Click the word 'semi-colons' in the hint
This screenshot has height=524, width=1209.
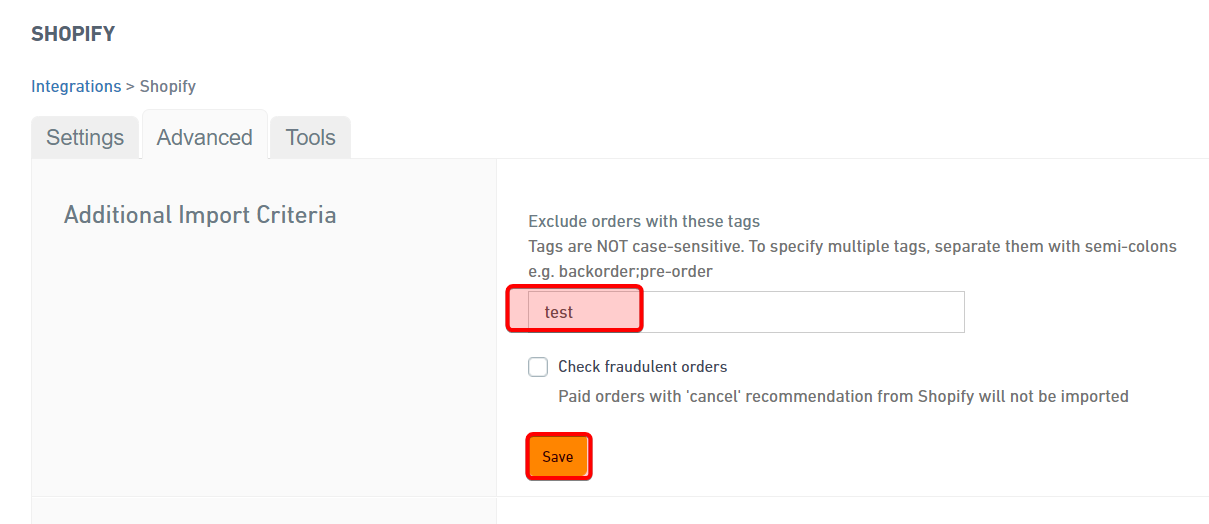1132,246
